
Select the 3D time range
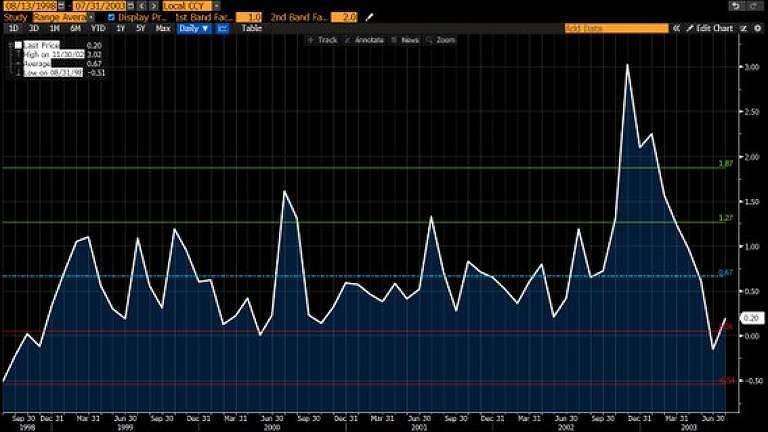(x=34, y=28)
